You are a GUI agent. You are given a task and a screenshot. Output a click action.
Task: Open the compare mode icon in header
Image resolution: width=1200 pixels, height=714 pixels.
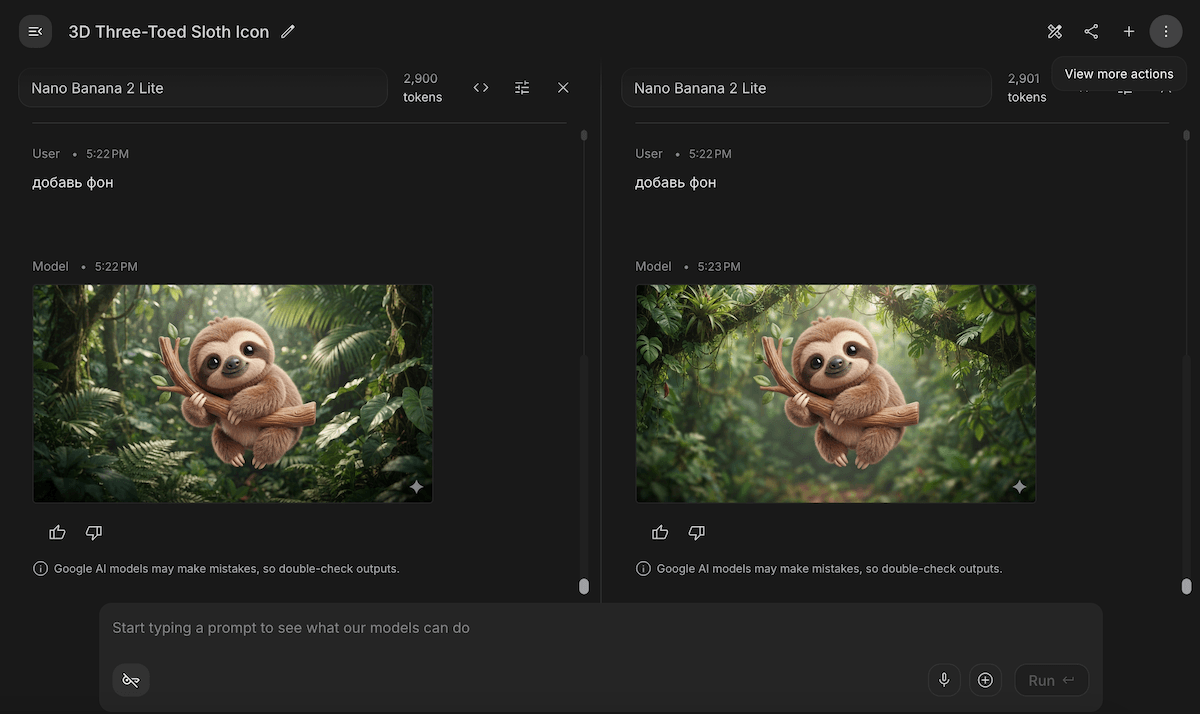(1054, 32)
